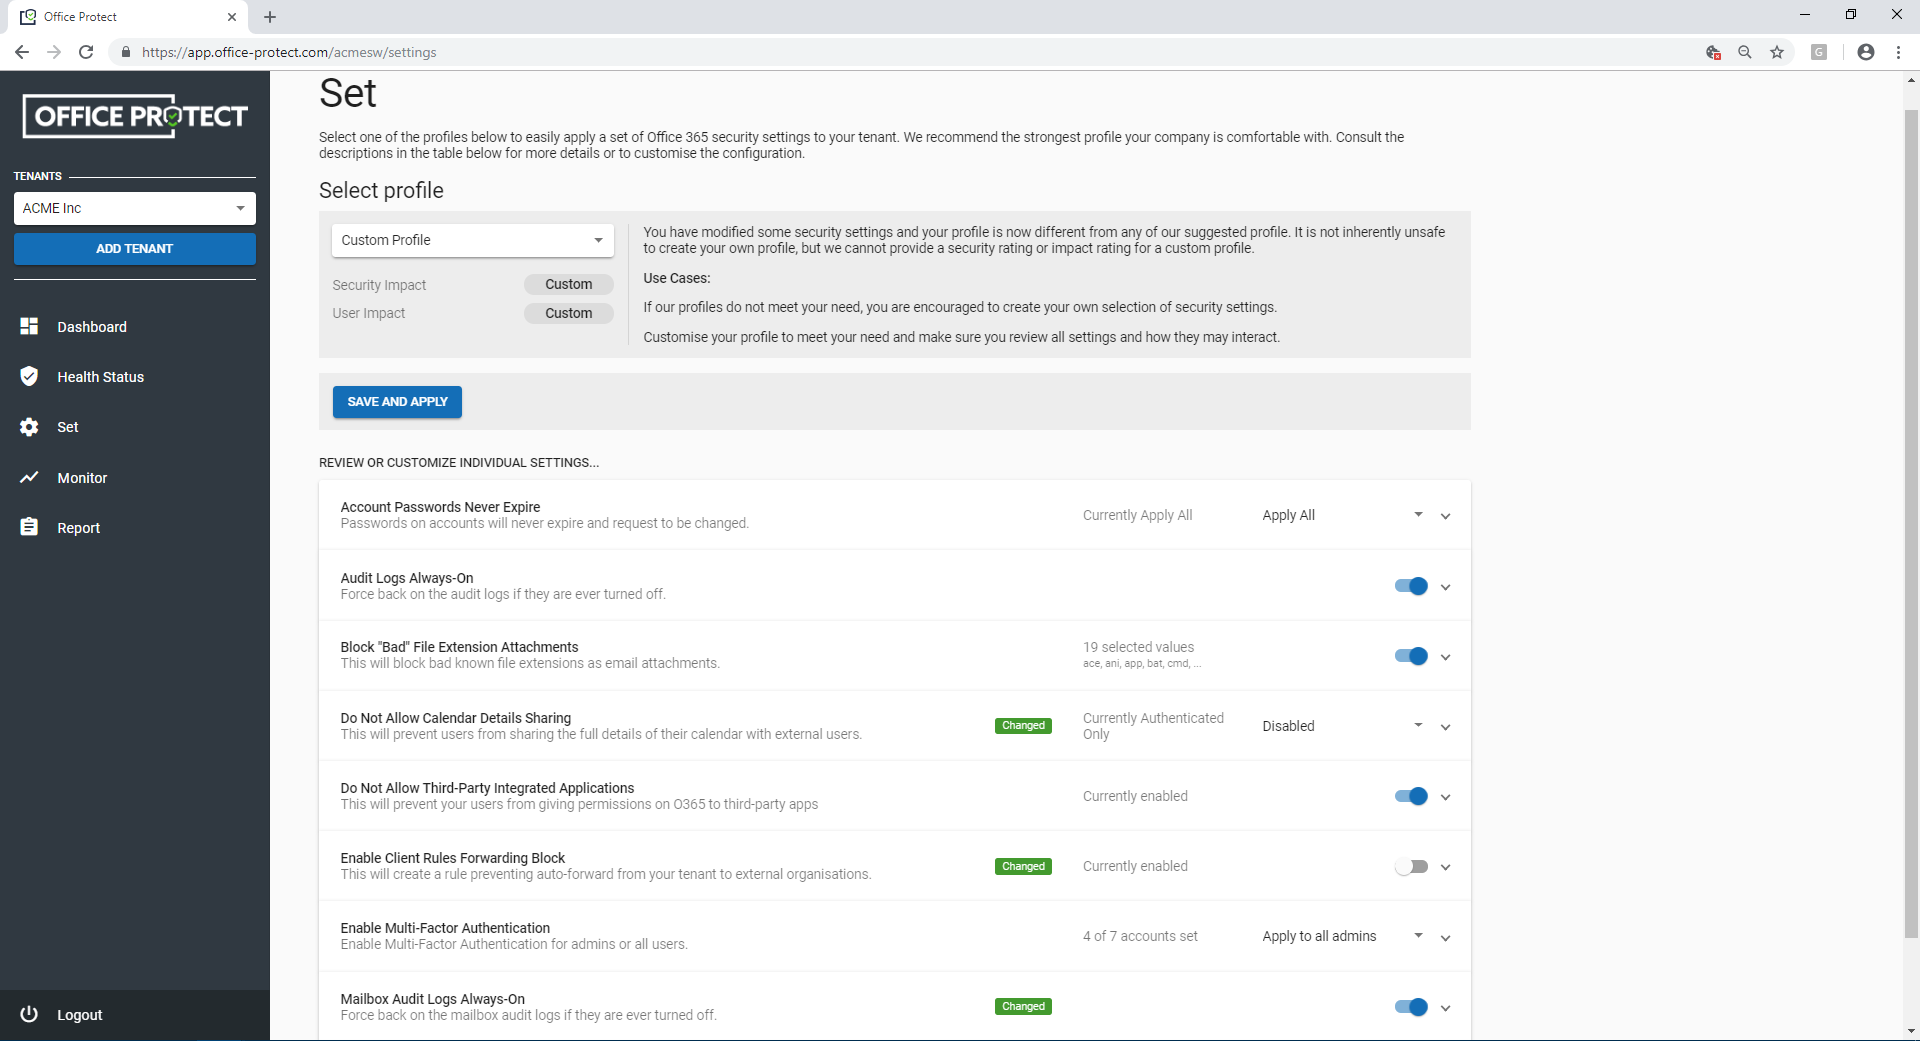Click the Logout power icon
This screenshot has width=1920, height=1041.
tap(29, 1014)
